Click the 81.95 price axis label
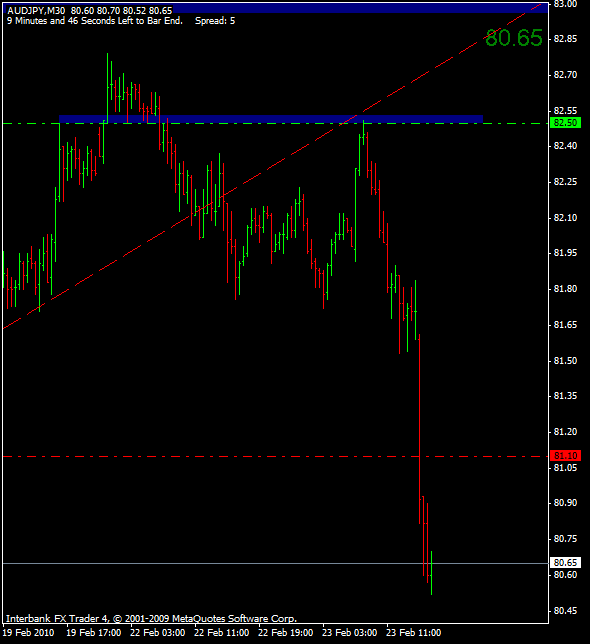Viewport: 590px width, 644px height. coord(565,253)
